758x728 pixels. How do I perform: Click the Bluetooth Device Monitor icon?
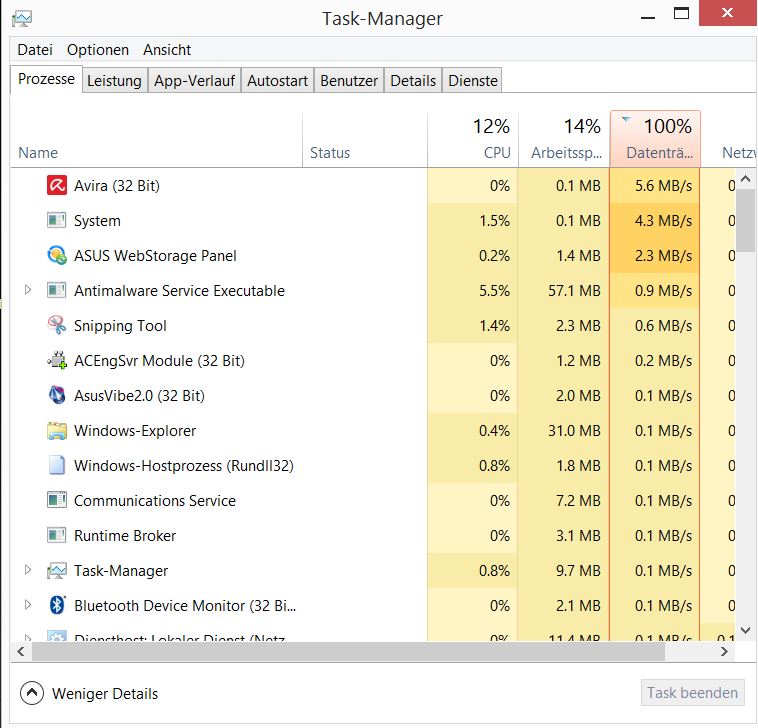pos(57,605)
